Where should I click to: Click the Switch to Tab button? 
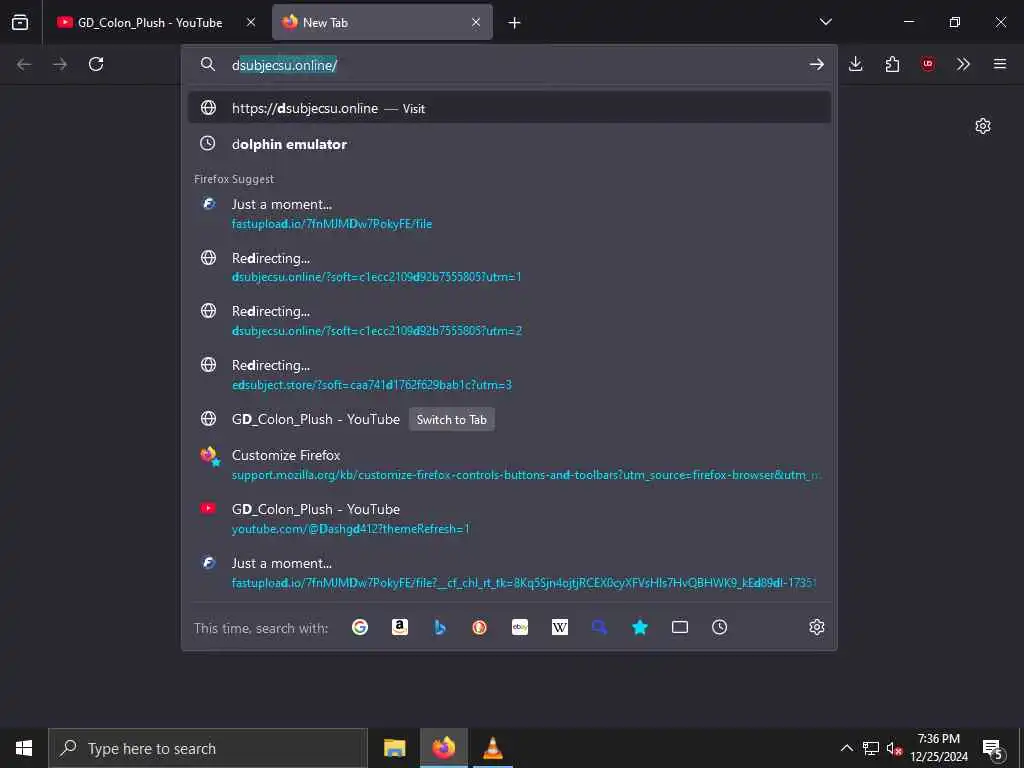[452, 419]
